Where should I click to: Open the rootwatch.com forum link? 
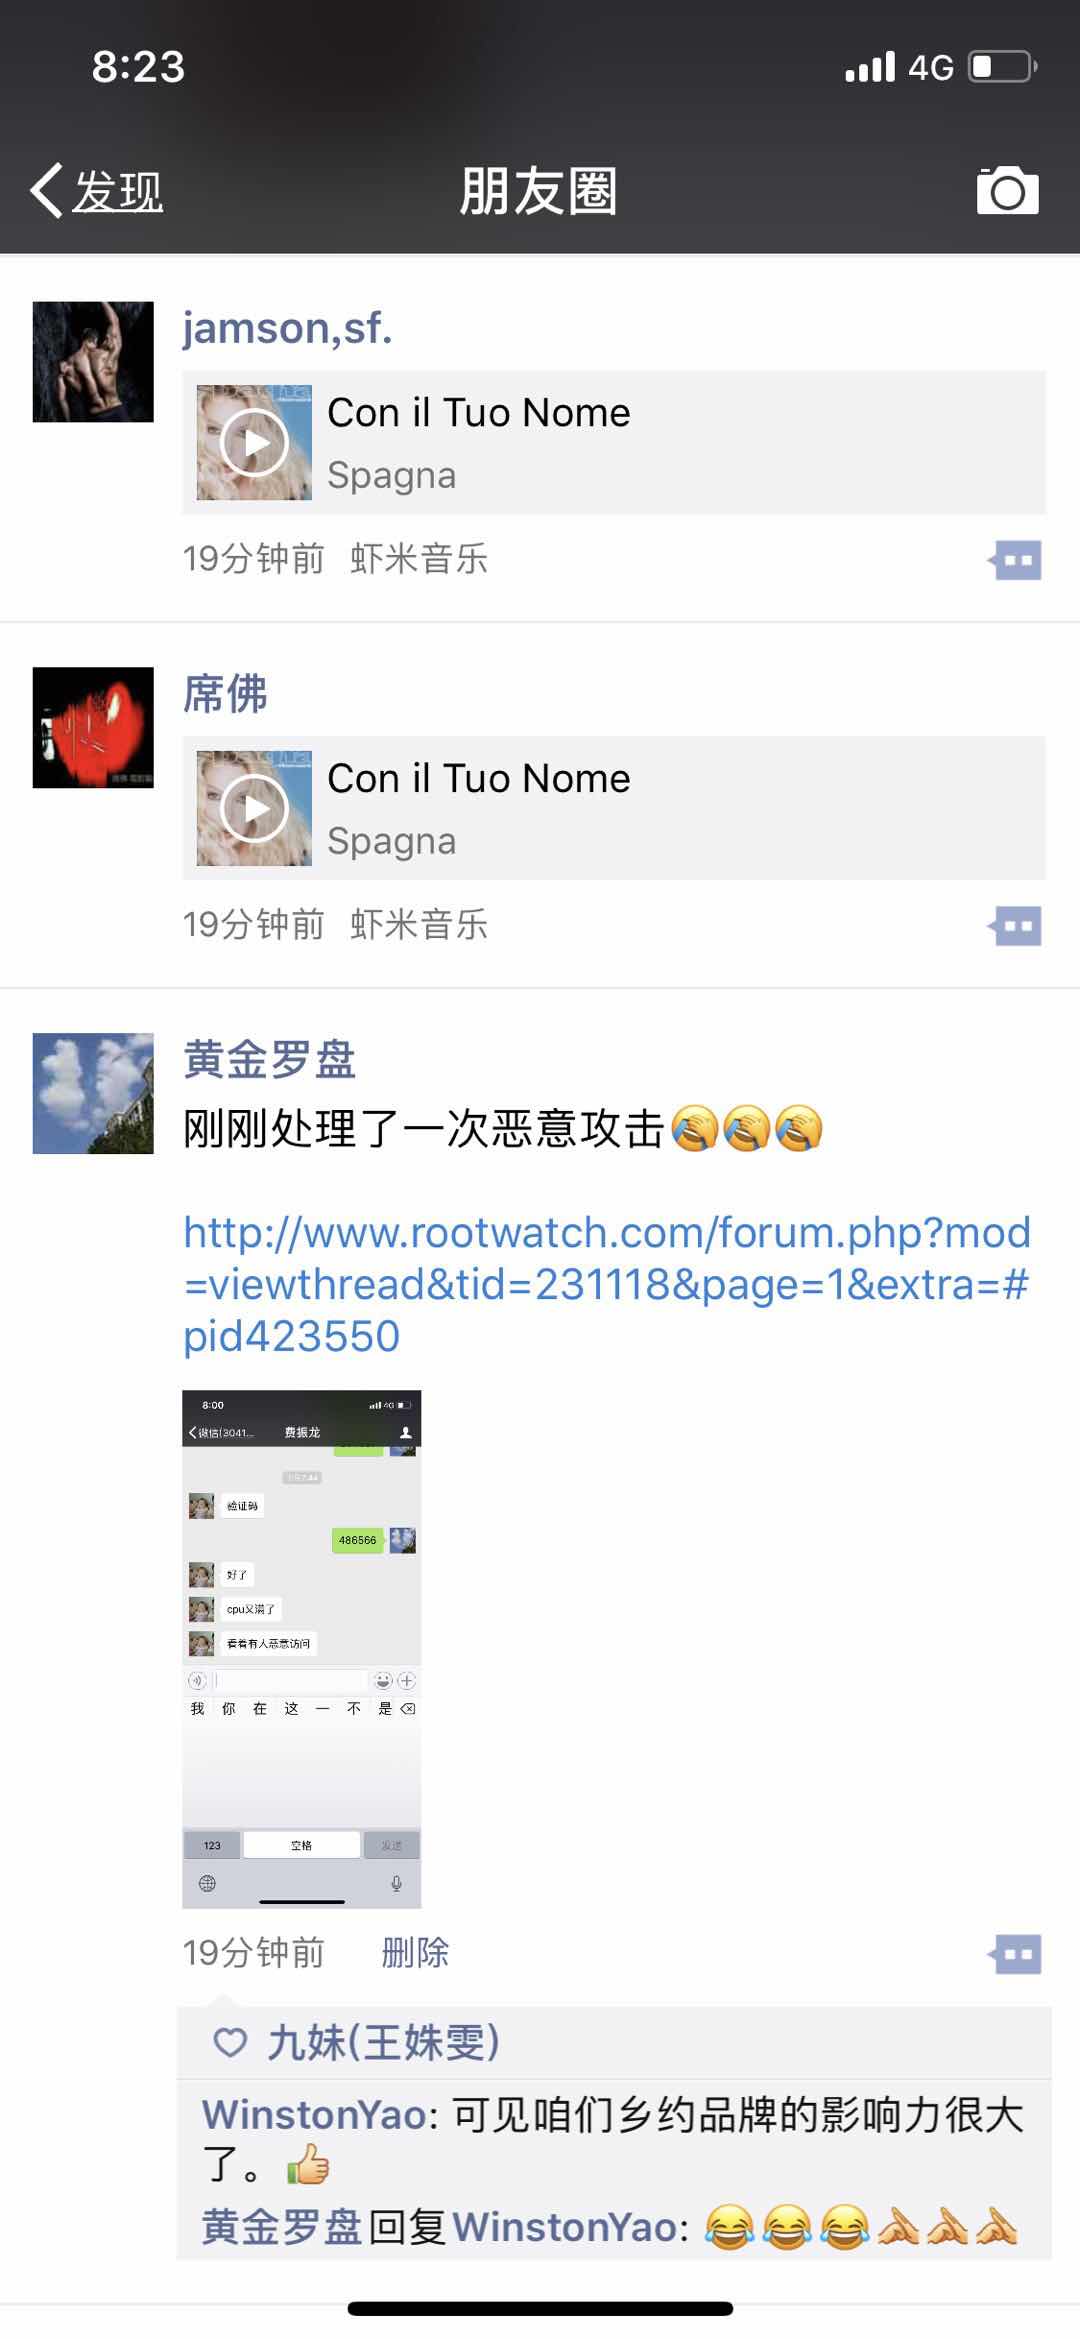click(607, 1284)
